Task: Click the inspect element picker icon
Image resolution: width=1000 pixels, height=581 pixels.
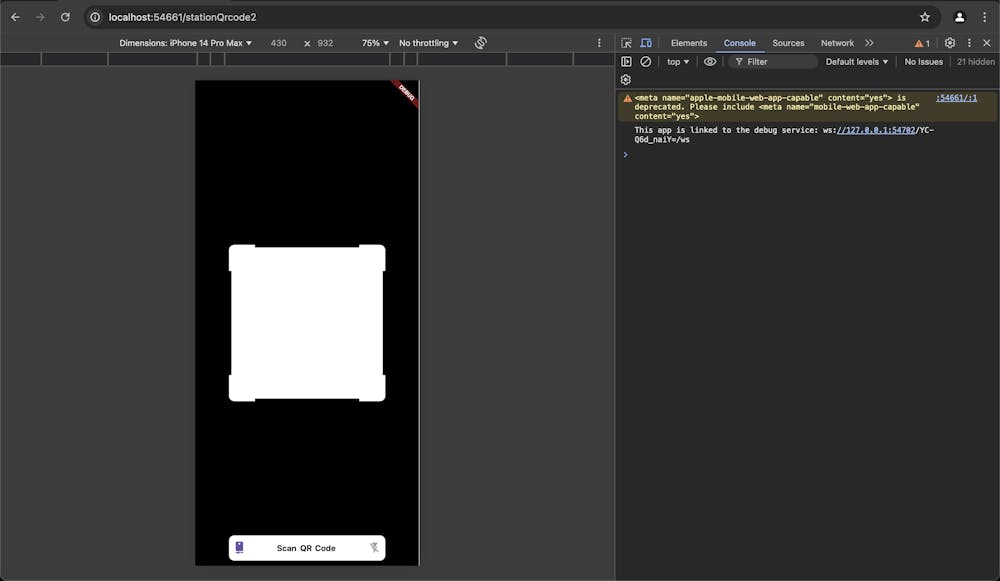Action: pyautogui.click(x=626, y=43)
